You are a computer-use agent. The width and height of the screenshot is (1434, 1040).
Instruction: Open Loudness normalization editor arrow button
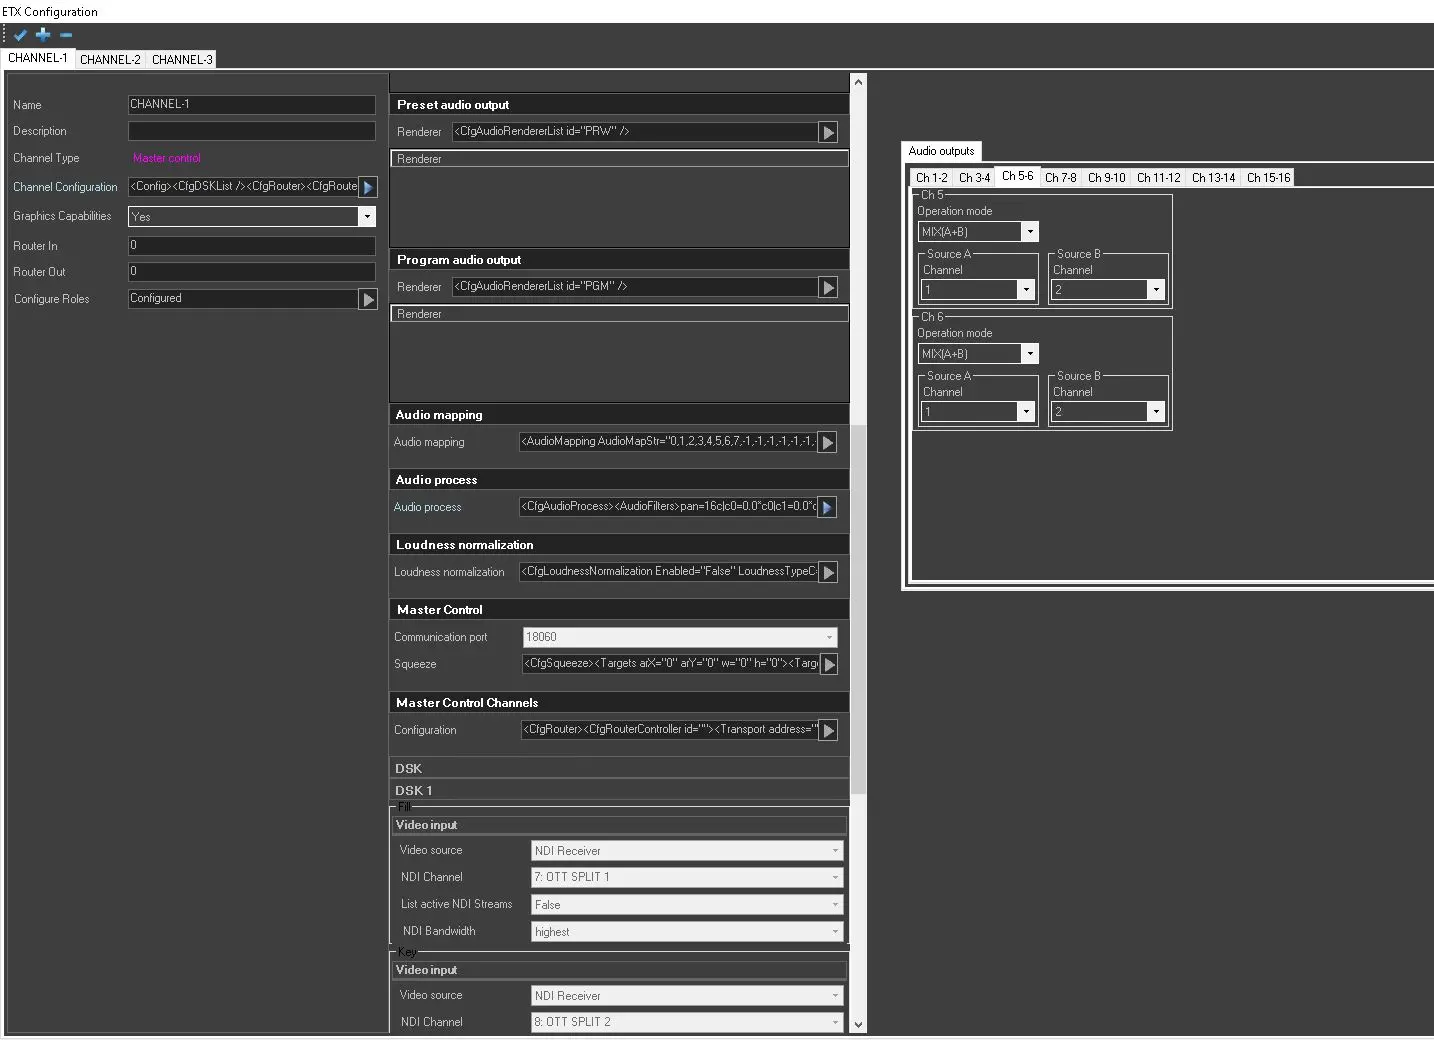(828, 572)
